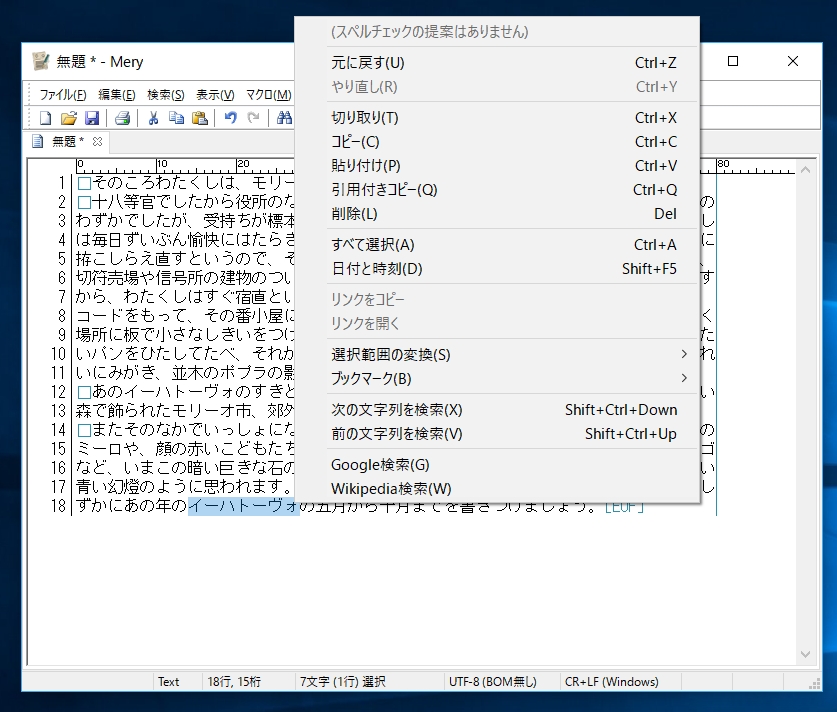Create a new document with the New icon
This screenshot has width=837, height=712.
pos(45,117)
